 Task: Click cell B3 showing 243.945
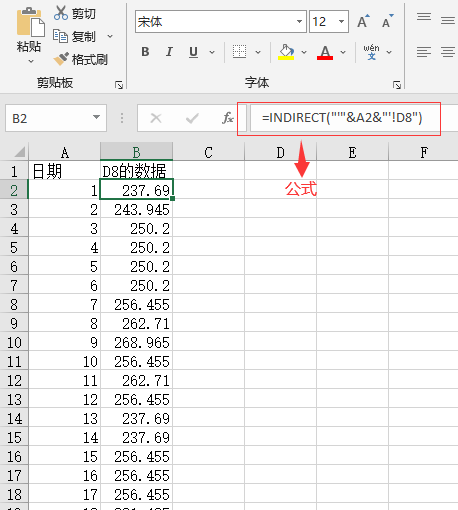pos(136,209)
